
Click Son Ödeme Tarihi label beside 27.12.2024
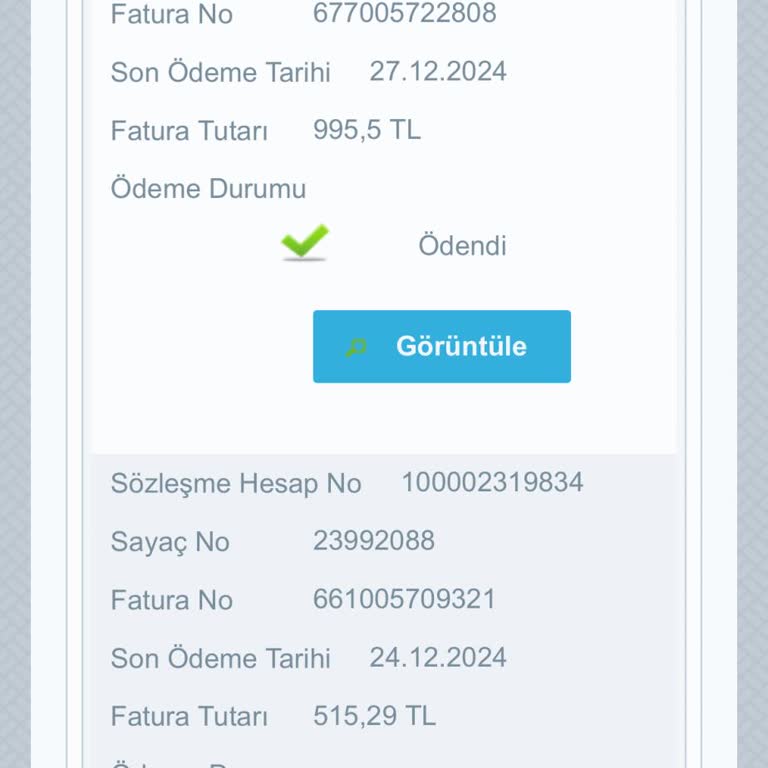coord(221,73)
